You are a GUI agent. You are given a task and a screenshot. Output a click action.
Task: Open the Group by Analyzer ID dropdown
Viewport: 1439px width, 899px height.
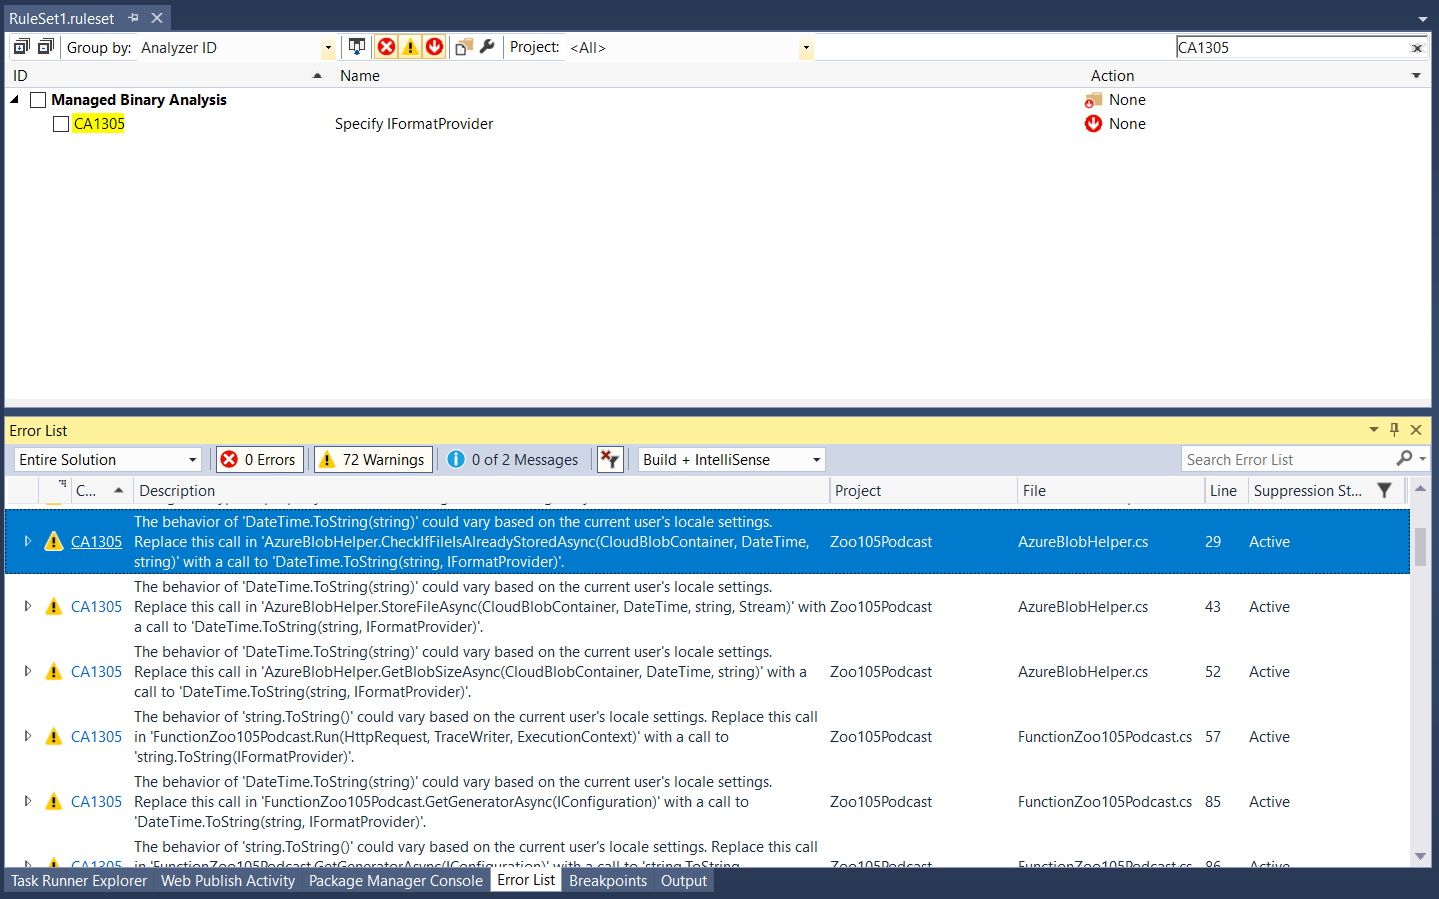[327, 48]
